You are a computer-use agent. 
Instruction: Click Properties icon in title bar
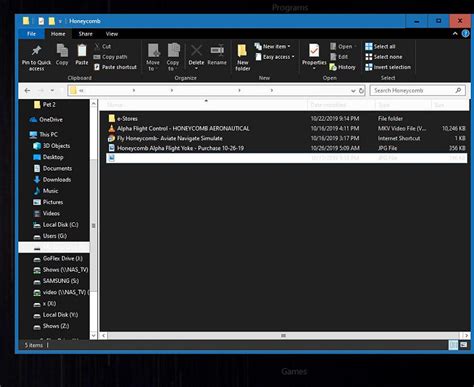click(41, 21)
